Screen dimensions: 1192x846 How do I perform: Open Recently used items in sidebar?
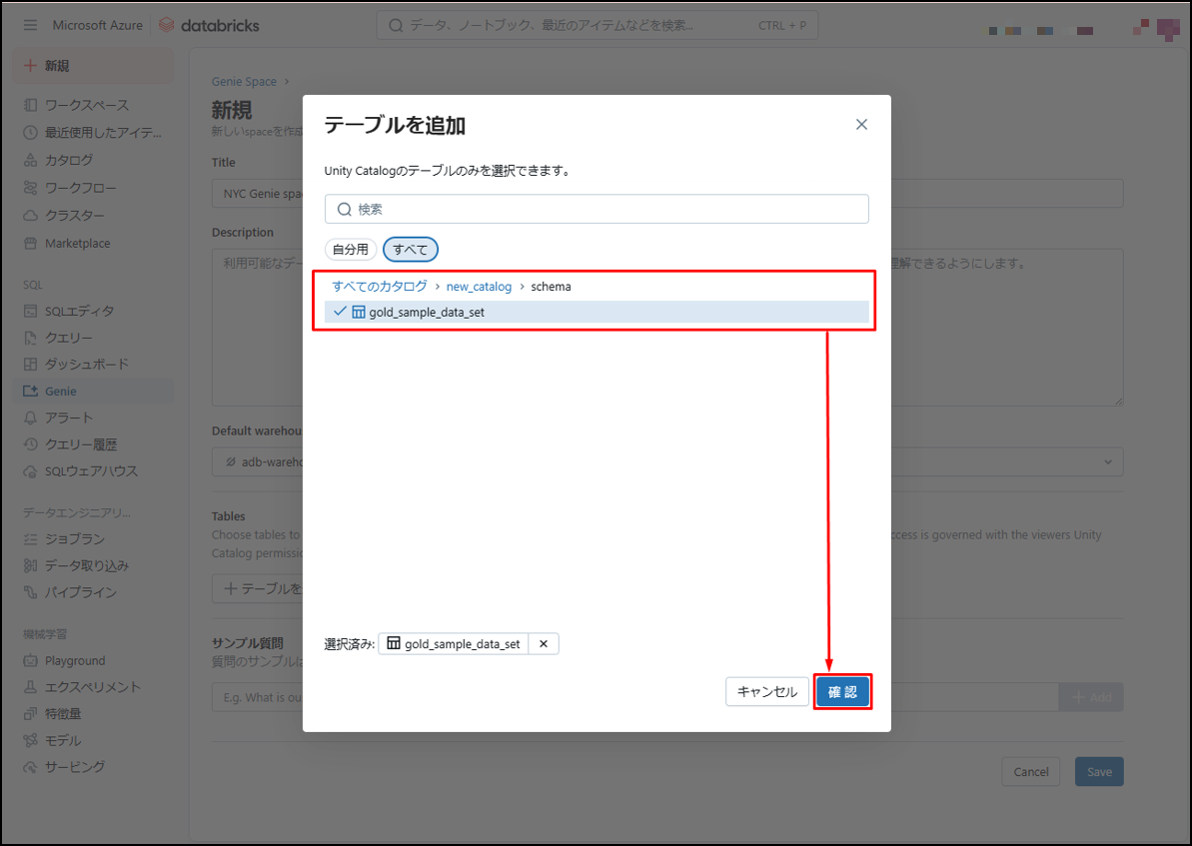(94, 132)
